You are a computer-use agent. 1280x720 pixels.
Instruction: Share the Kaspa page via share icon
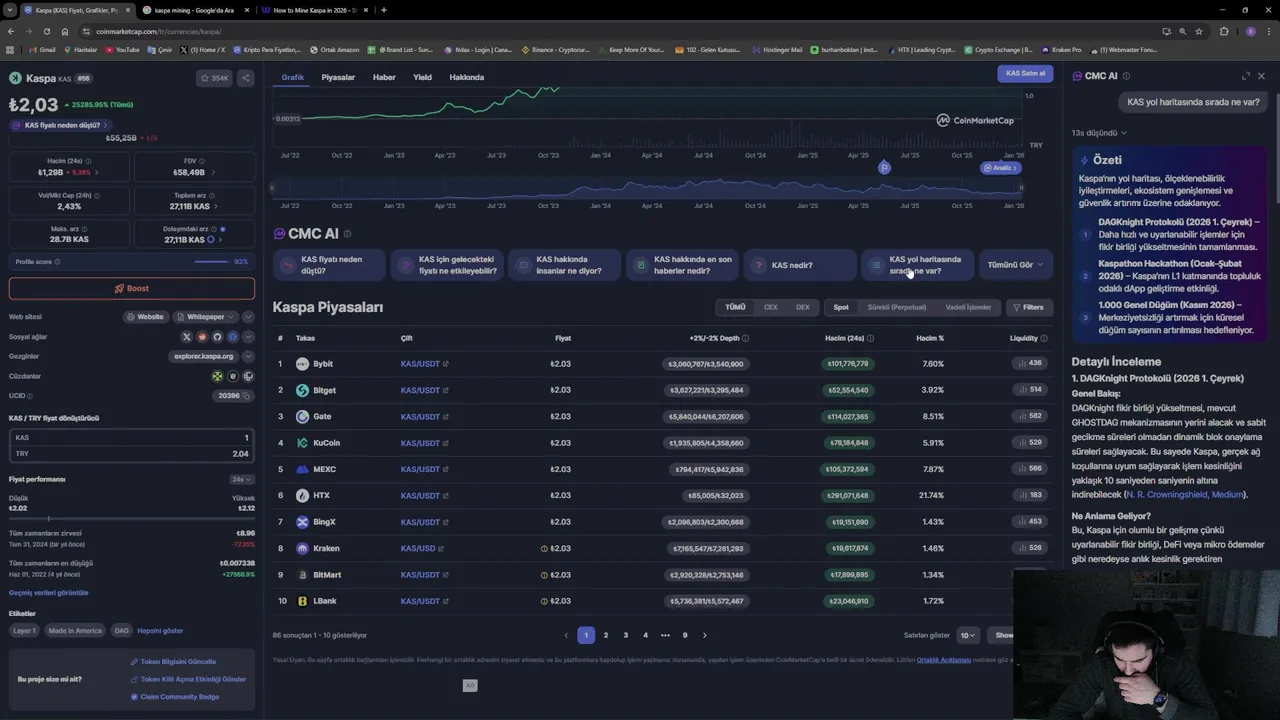tap(245, 78)
